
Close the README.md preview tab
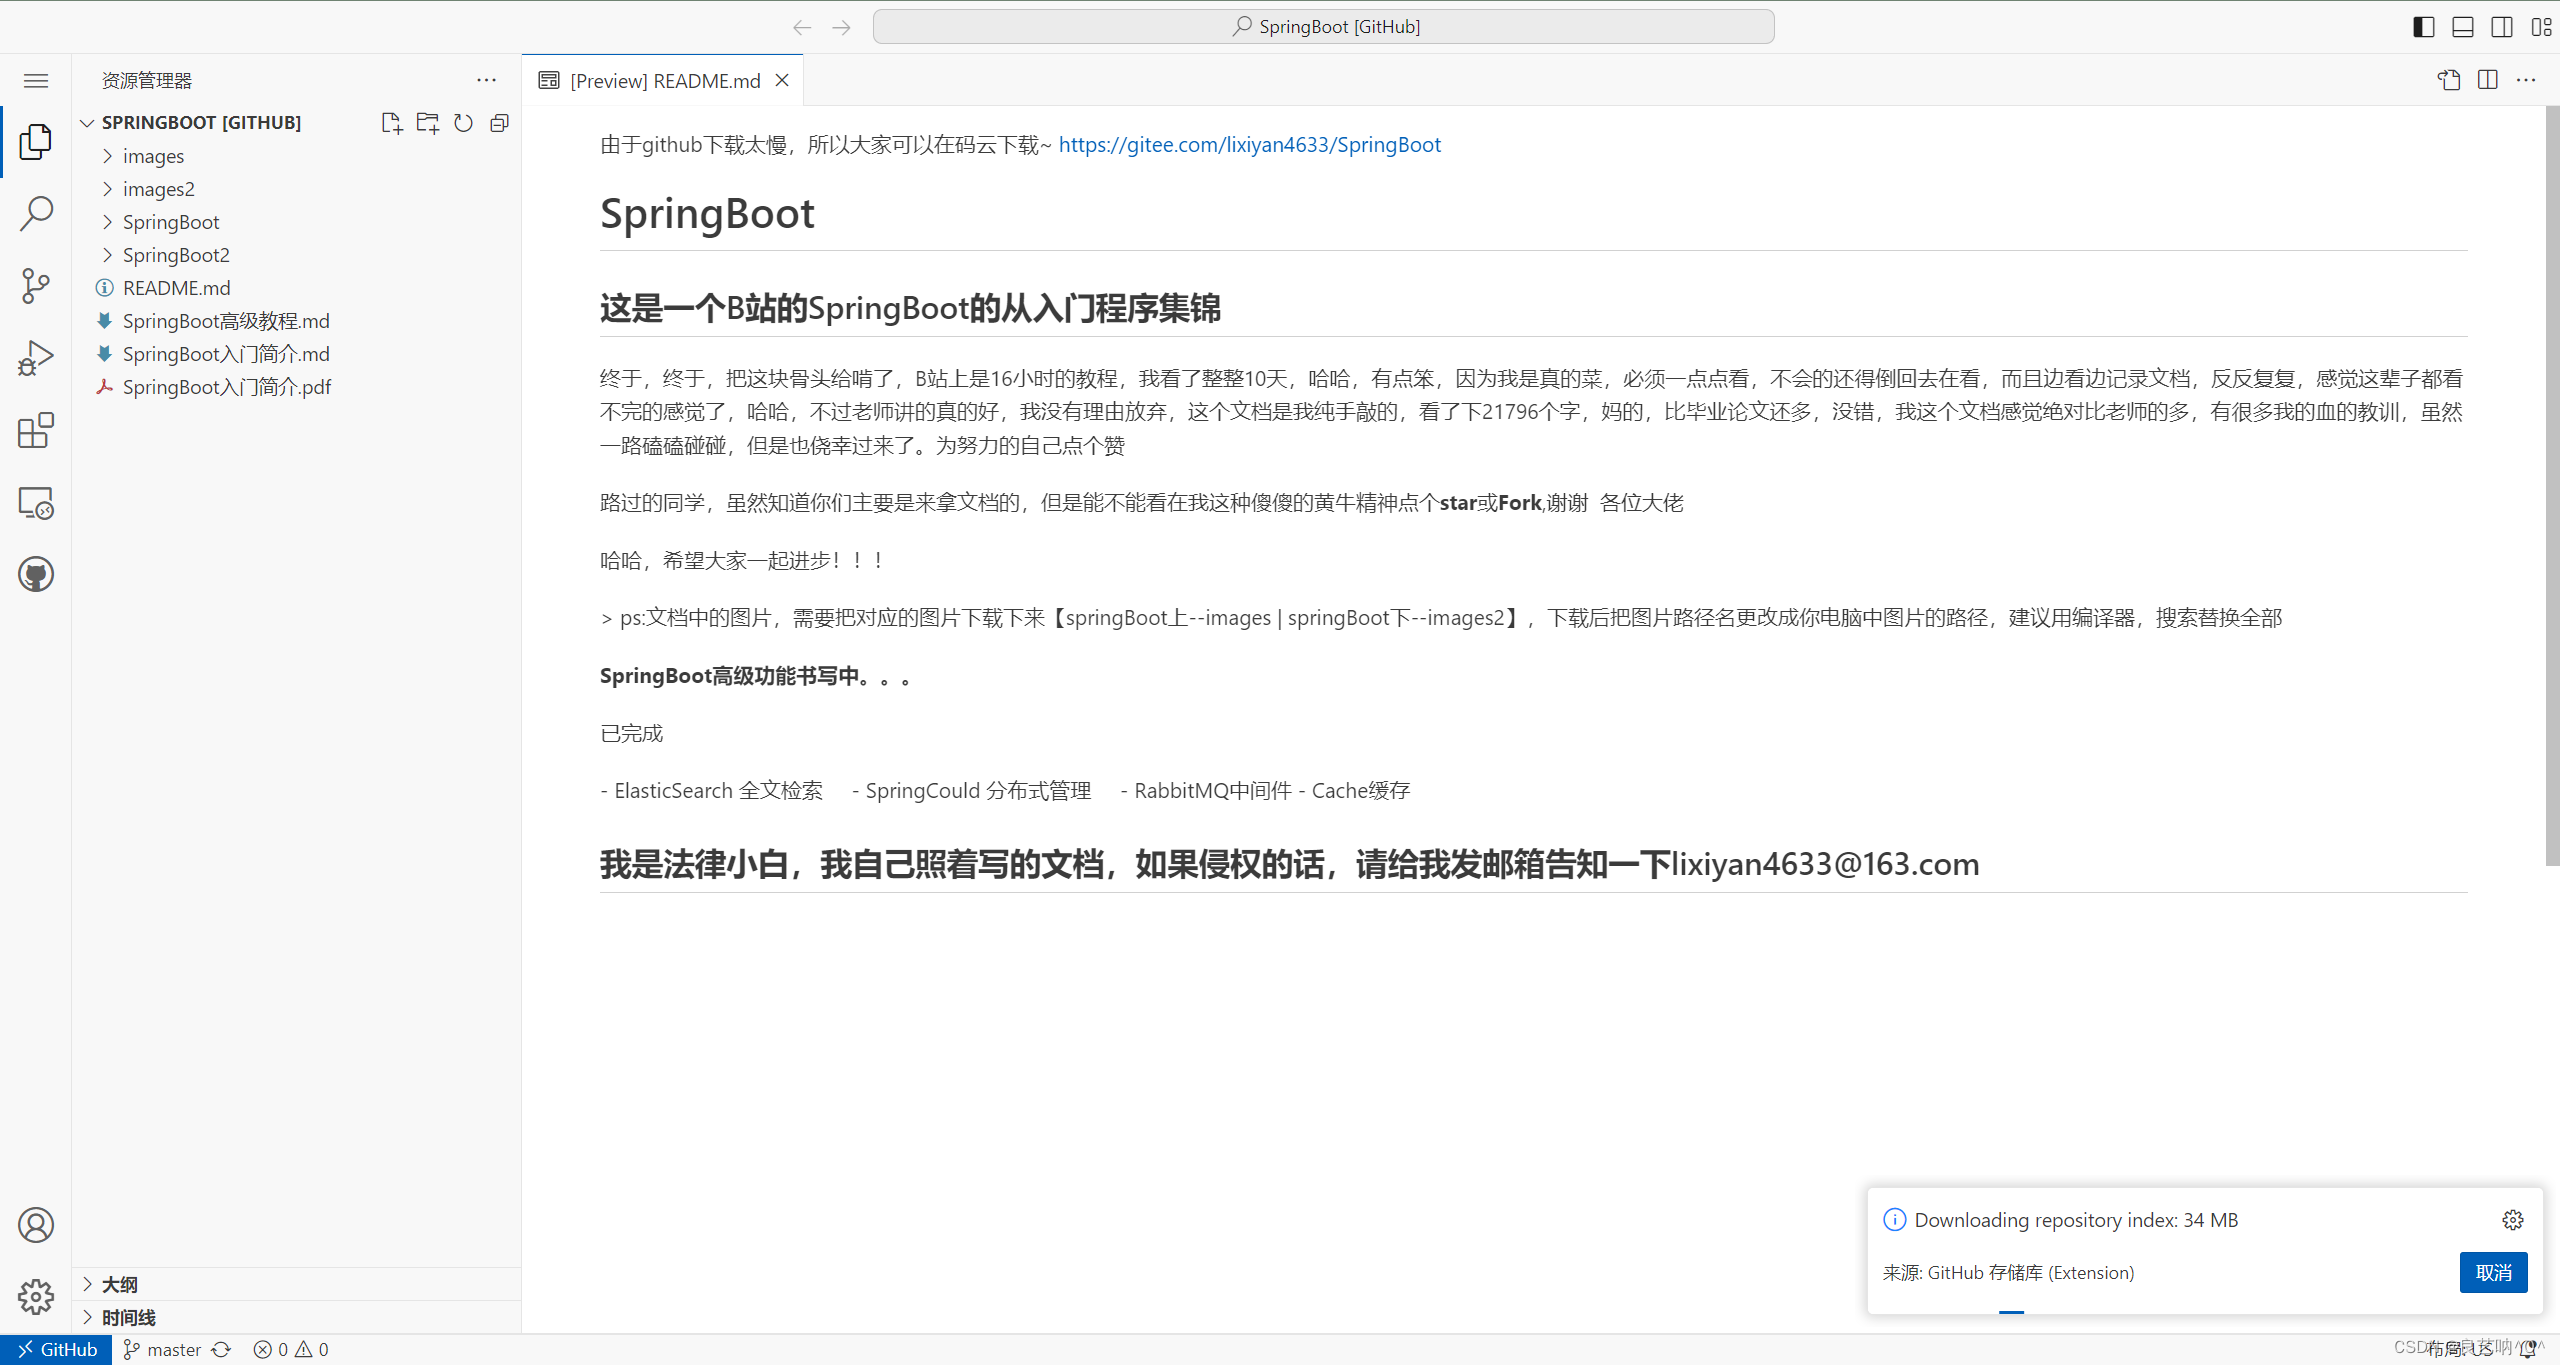pos(782,80)
